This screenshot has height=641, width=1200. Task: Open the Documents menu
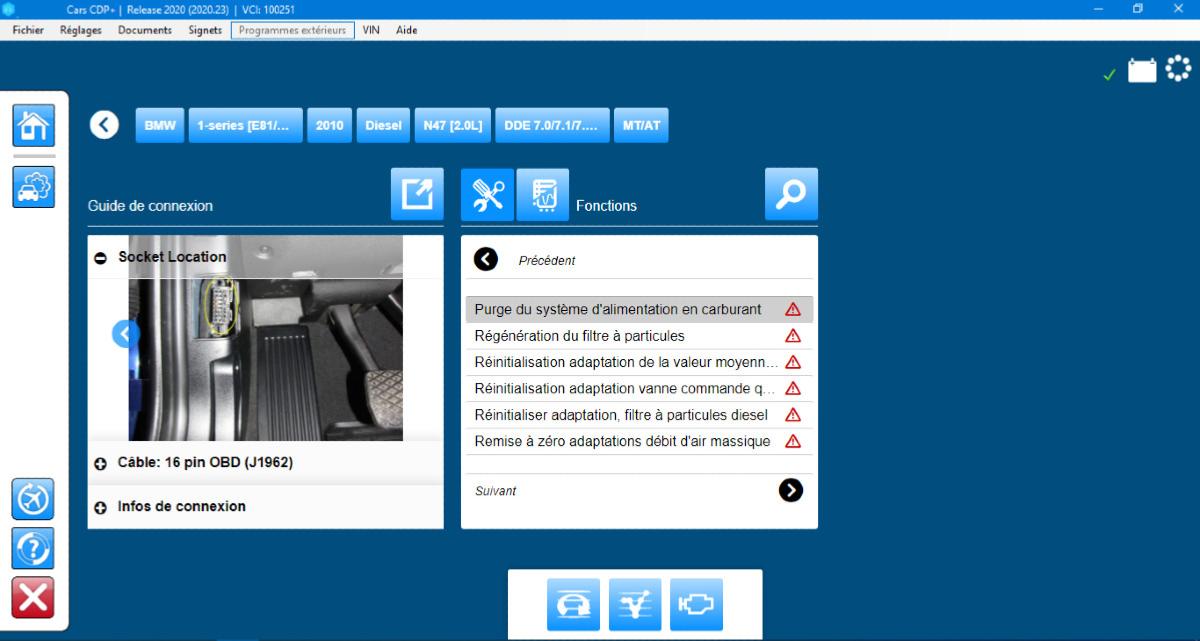[145, 30]
